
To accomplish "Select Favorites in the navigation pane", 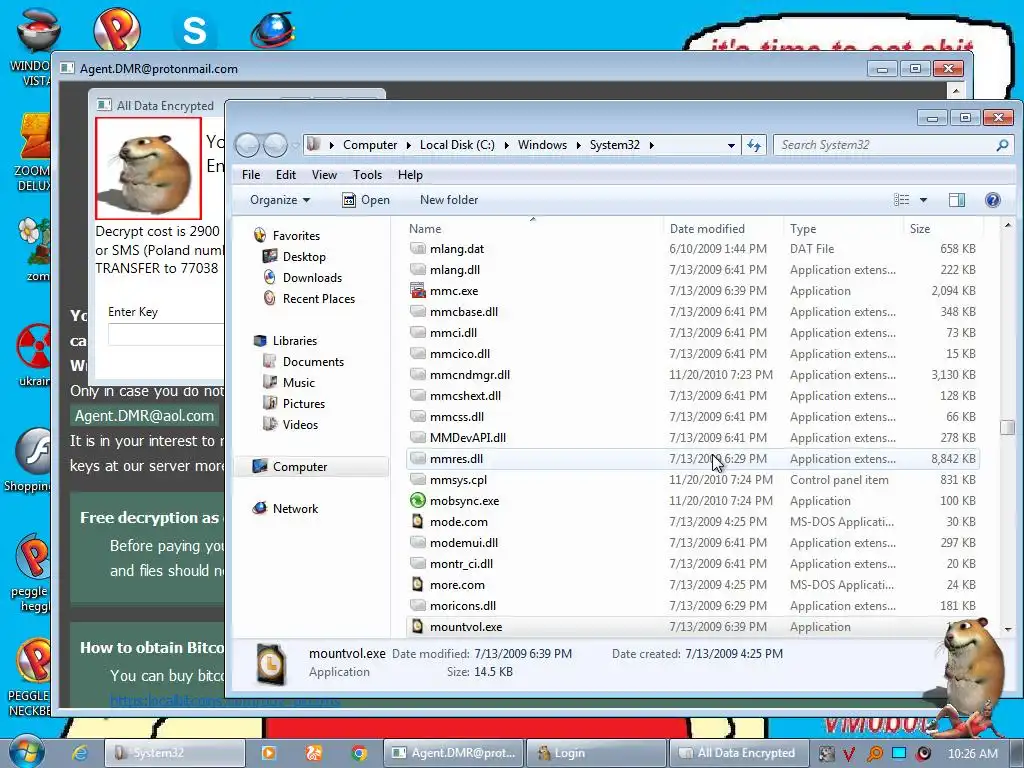I will (296, 236).
